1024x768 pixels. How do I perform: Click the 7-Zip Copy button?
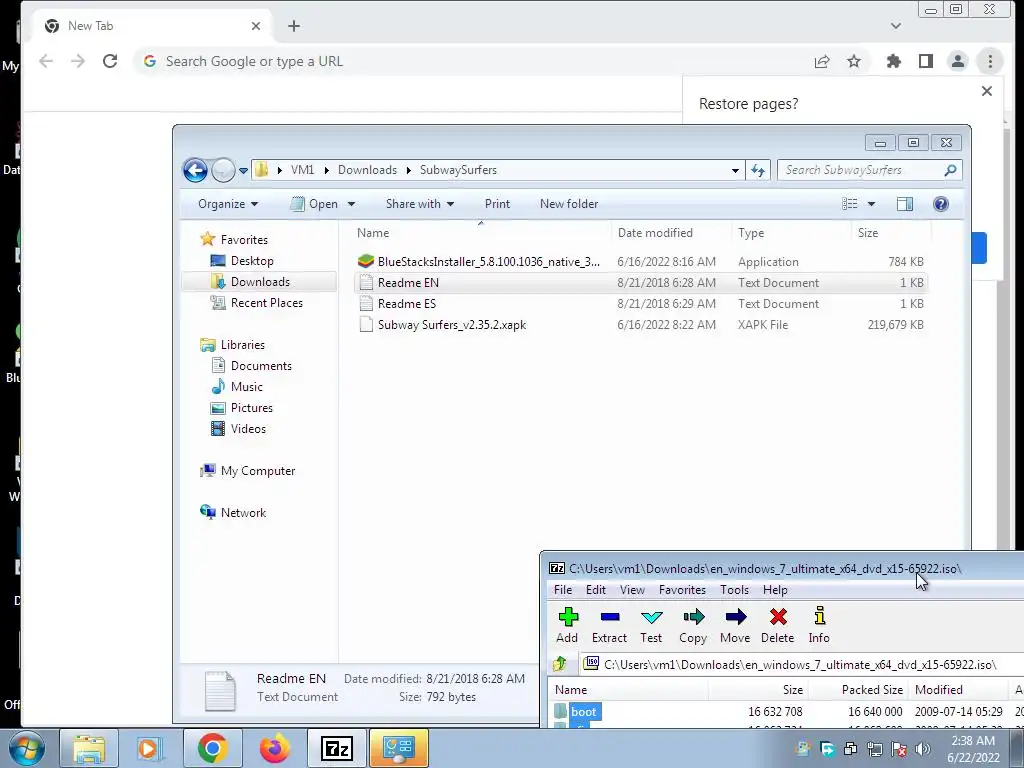click(x=693, y=625)
